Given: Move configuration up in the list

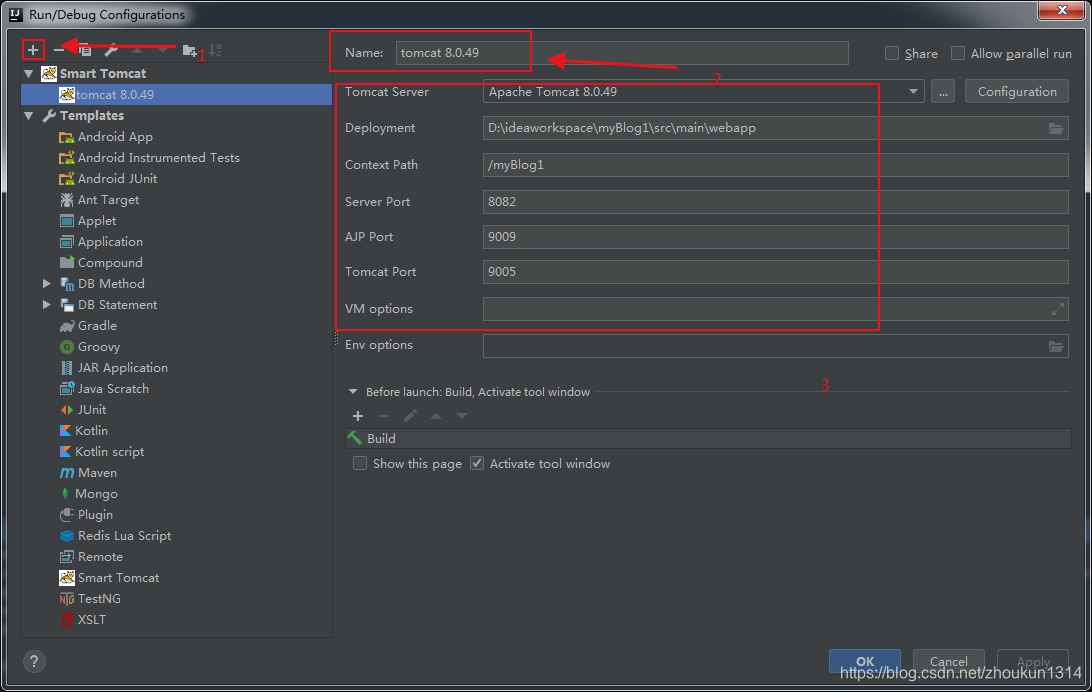Looking at the screenshot, I should tap(137, 49).
